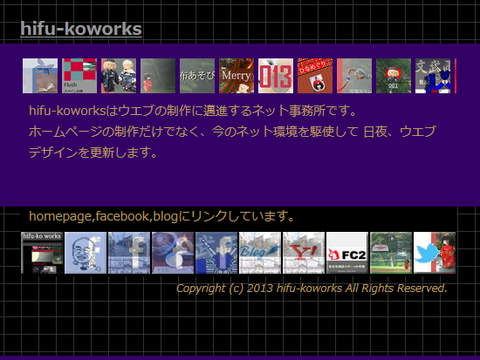480x360 pixels.
Task: Click the copyright 2013 hifu-koworks text
Action: [311, 288]
